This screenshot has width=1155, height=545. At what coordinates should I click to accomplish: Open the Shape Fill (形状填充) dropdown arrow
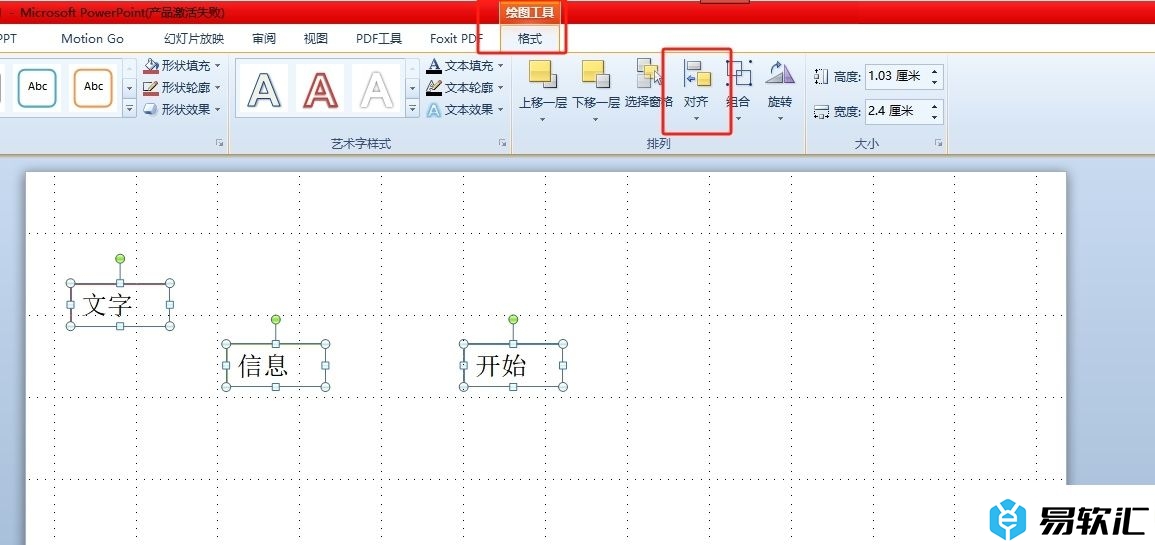pyautogui.click(x=217, y=66)
